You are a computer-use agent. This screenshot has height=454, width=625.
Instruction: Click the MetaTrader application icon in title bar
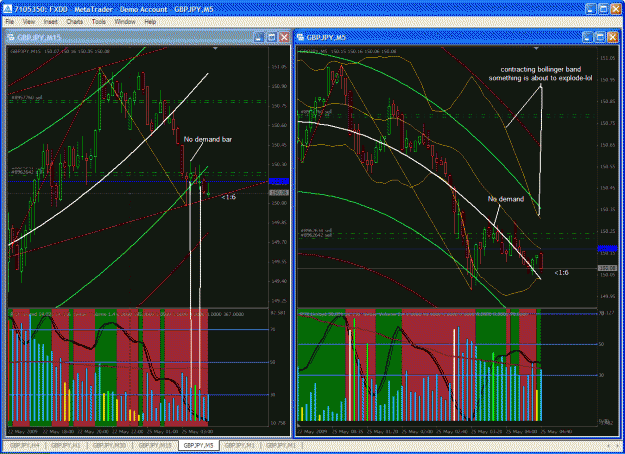click(x=7, y=9)
